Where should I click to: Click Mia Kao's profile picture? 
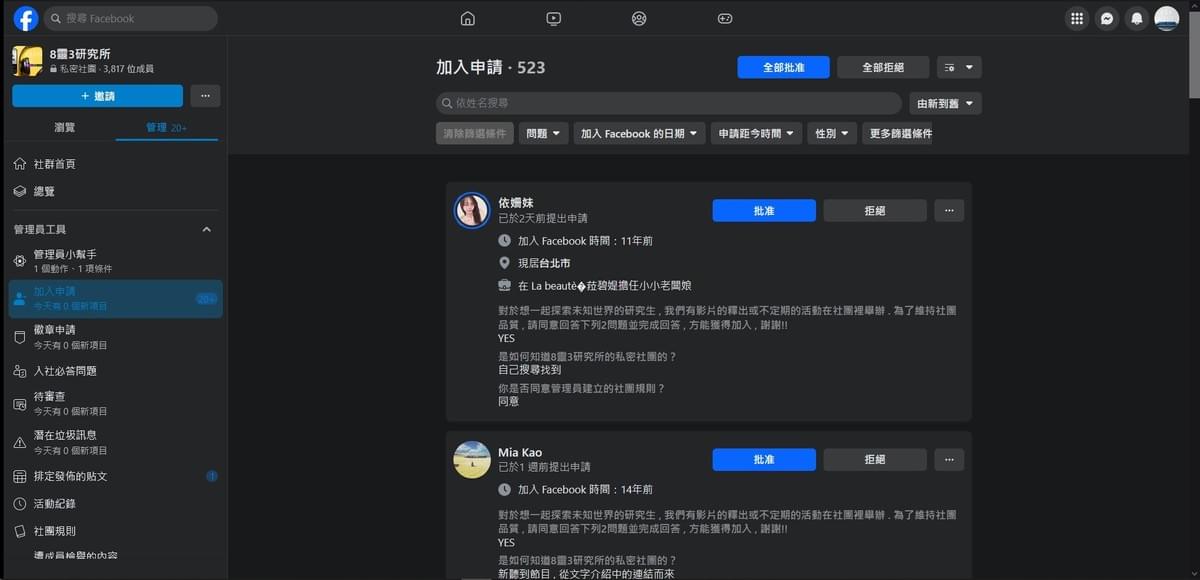pyautogui.click(x=472, y=459)
